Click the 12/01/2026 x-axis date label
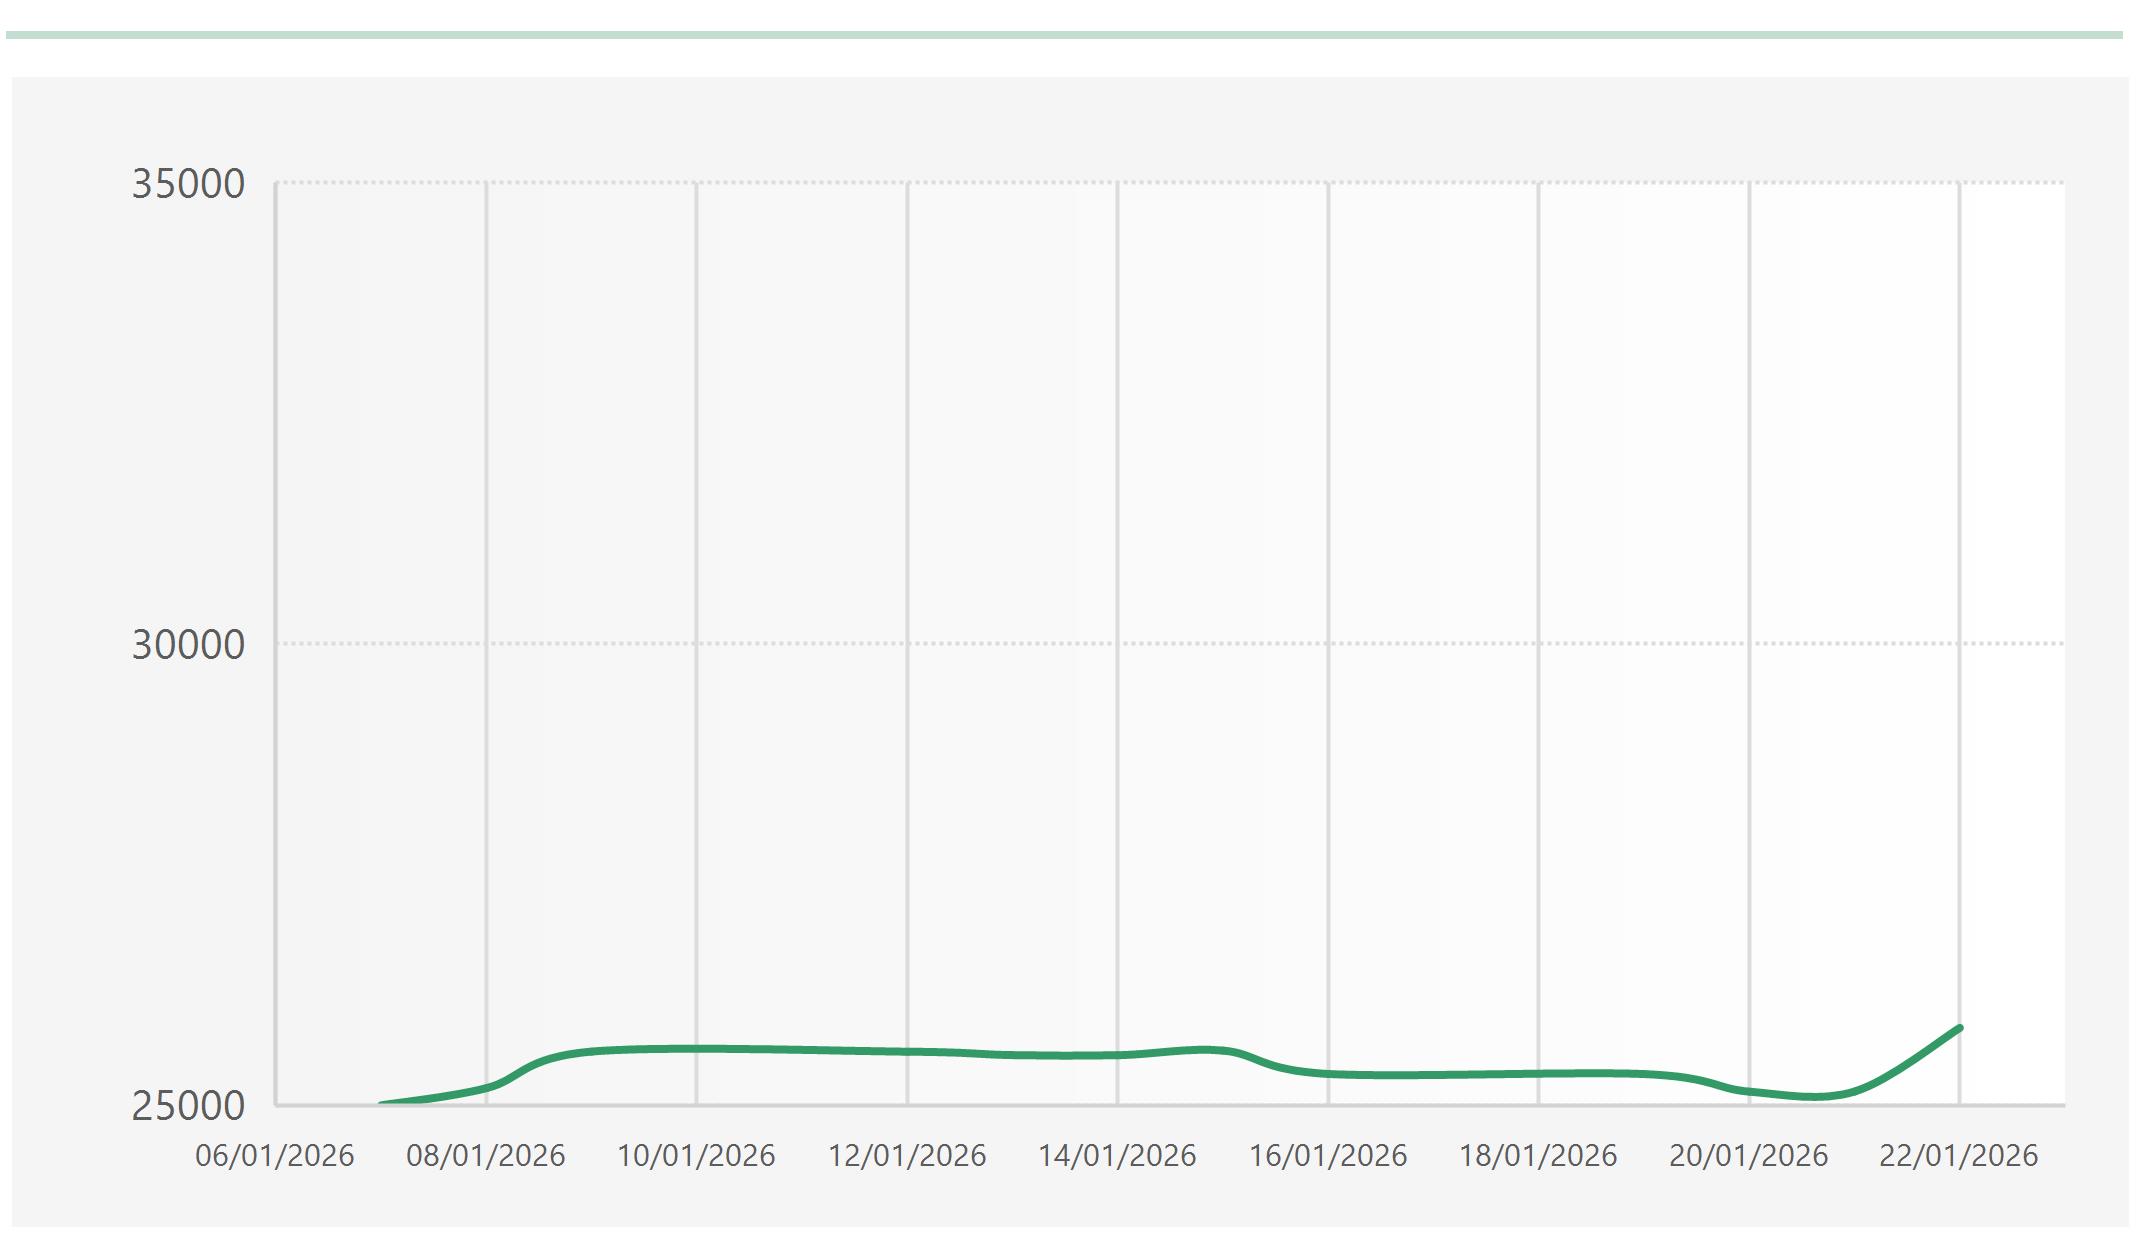2141x1252 pixels. [x=907, y=1156]
